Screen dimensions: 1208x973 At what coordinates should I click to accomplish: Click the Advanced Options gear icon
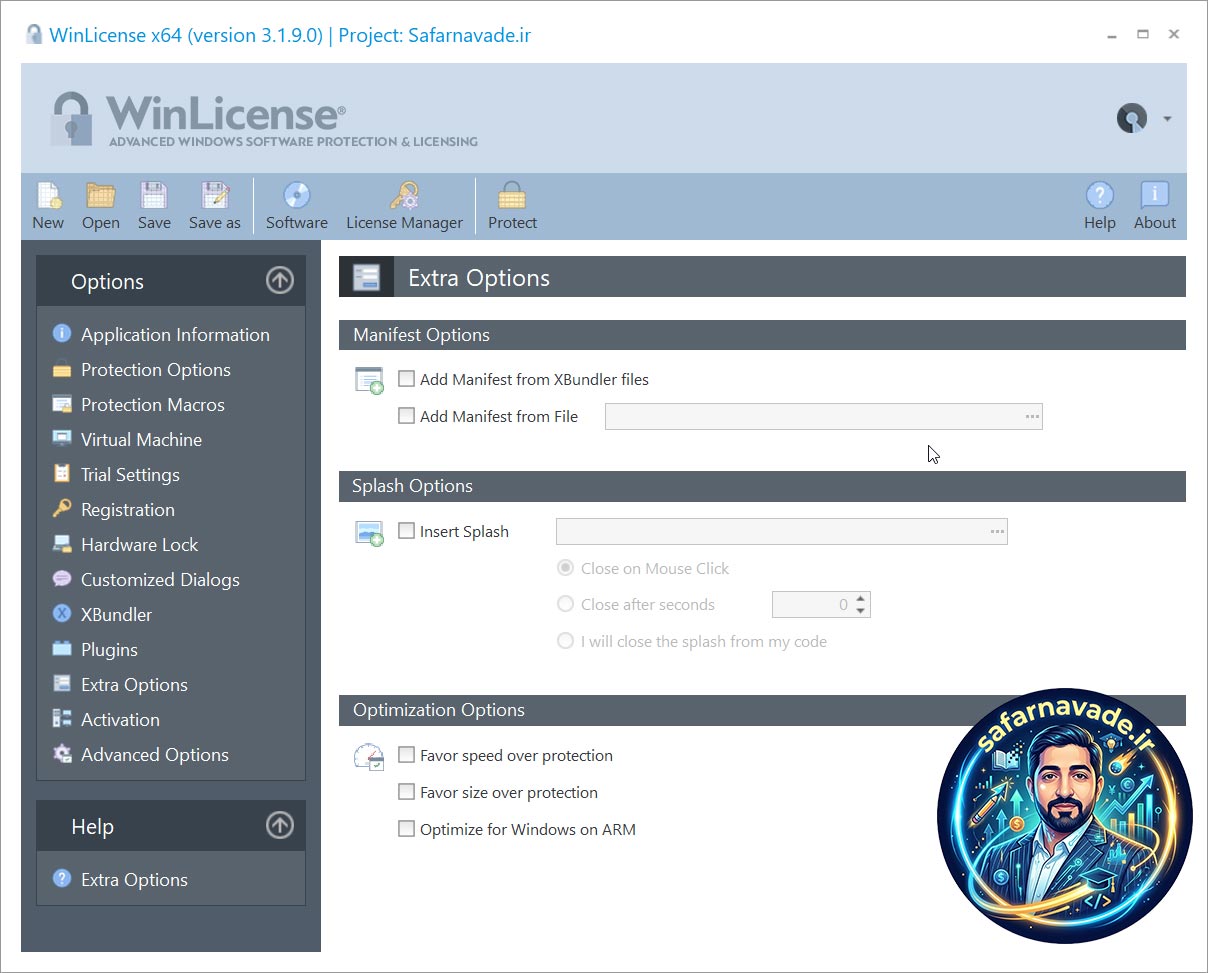pyautogui.click(x=62, y=754)
